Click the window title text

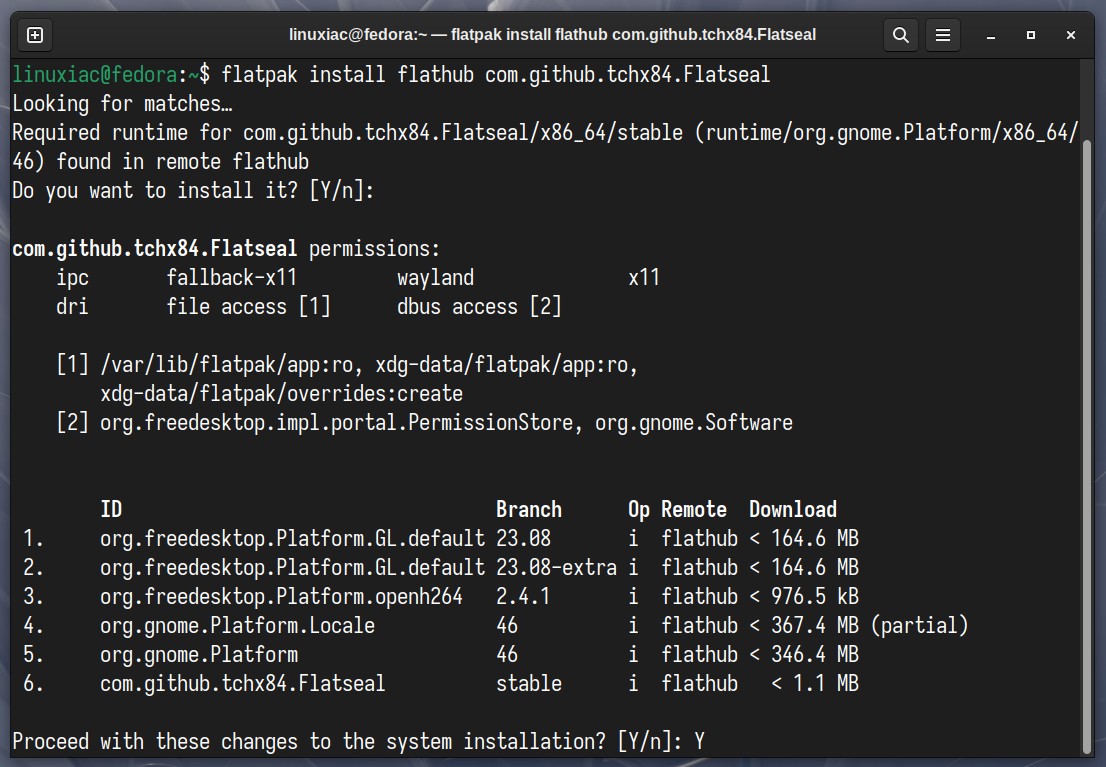552,35
